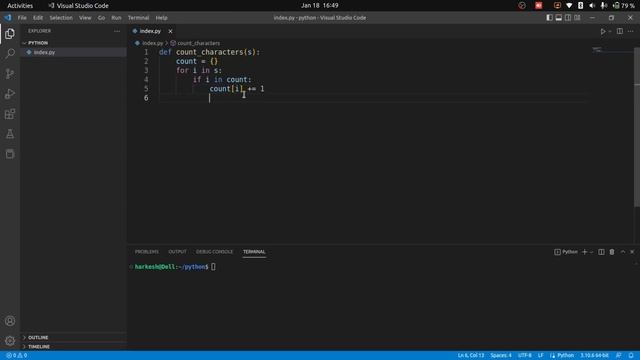Open the Testing flask icon

click(10, 133)
